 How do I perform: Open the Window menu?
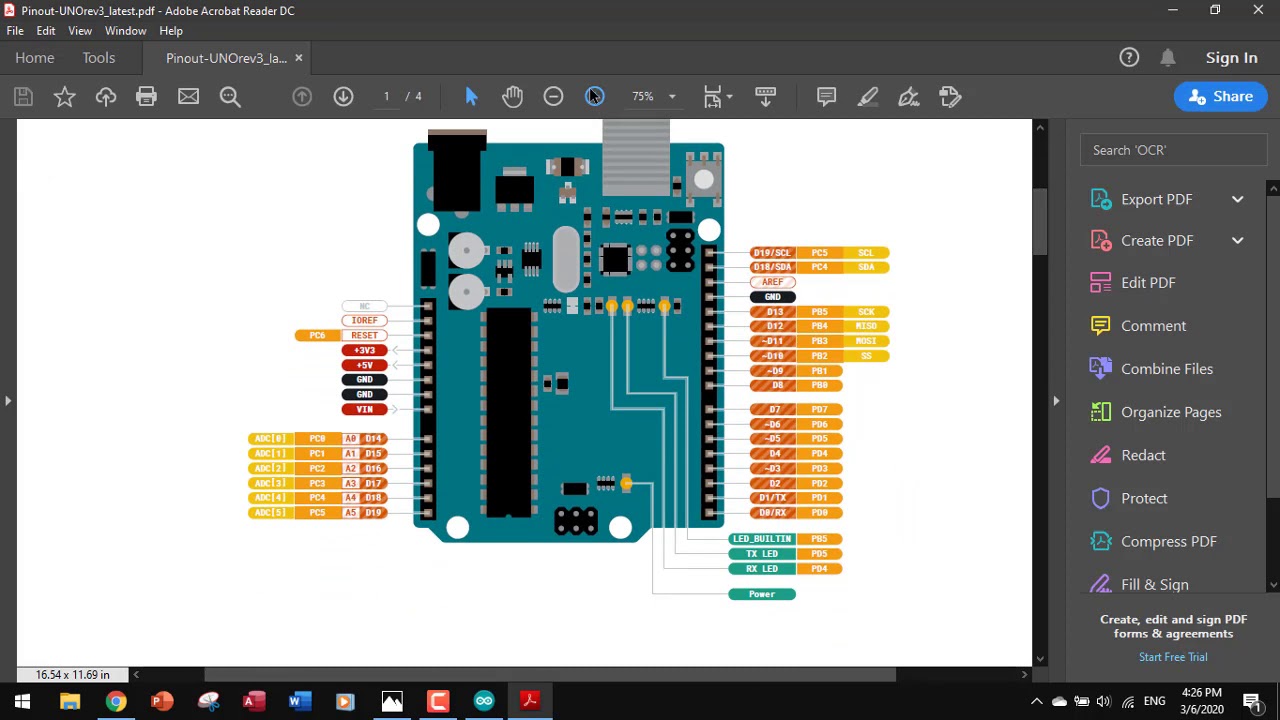[x=126, y=31]
